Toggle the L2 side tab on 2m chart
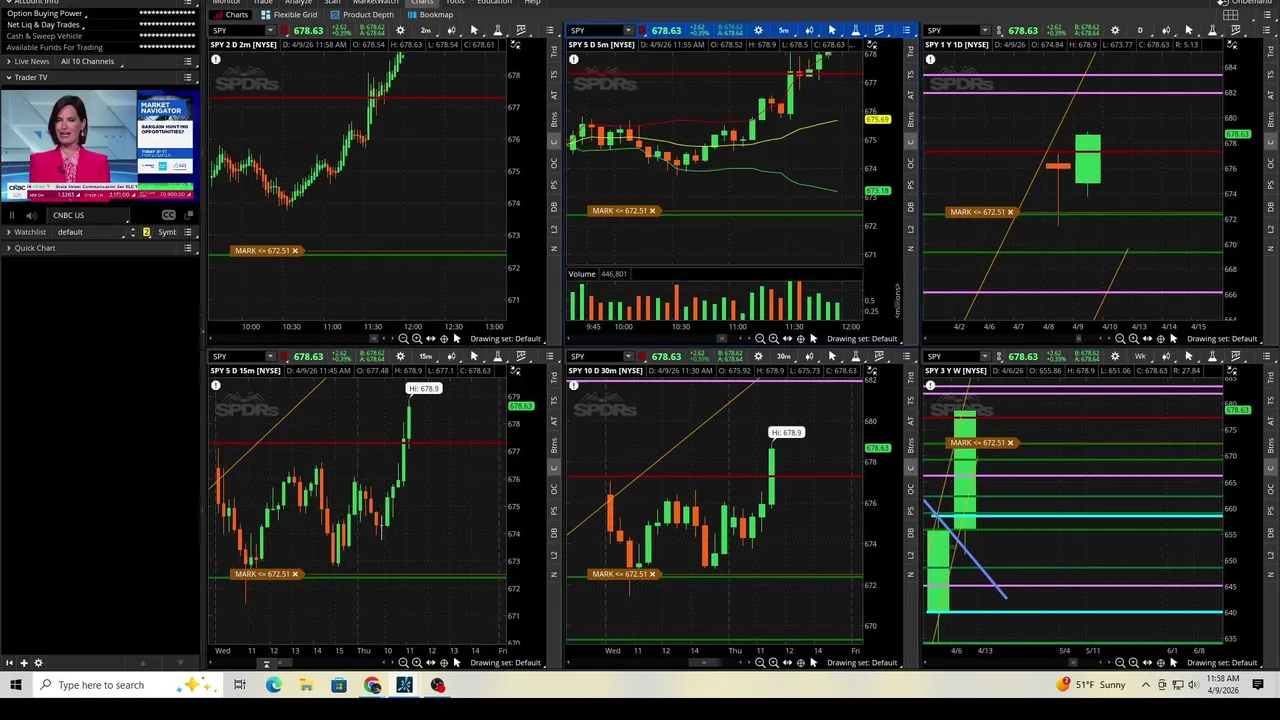 click(554, 229)
